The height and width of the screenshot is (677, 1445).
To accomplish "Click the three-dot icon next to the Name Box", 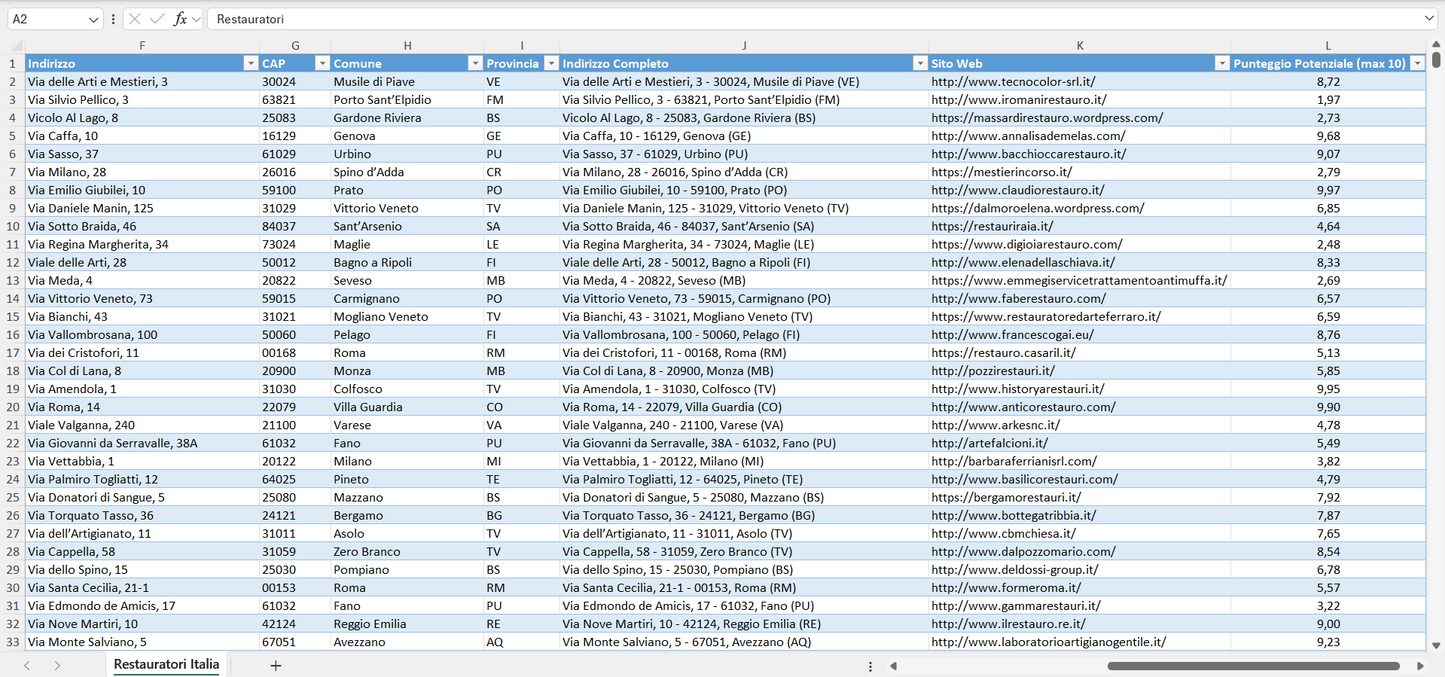I will click(x=113, y=18).
